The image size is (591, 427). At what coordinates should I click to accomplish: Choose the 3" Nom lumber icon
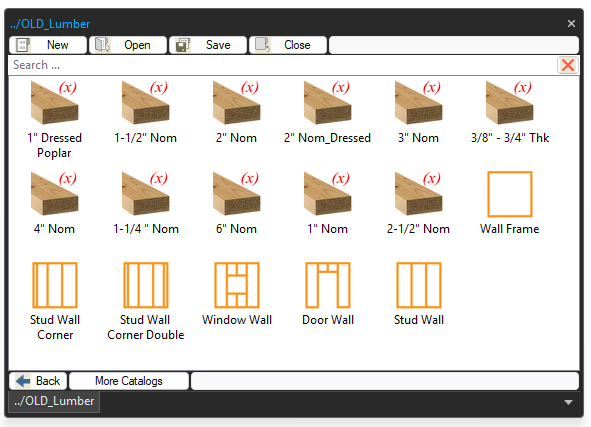click(x=418, y=103)
